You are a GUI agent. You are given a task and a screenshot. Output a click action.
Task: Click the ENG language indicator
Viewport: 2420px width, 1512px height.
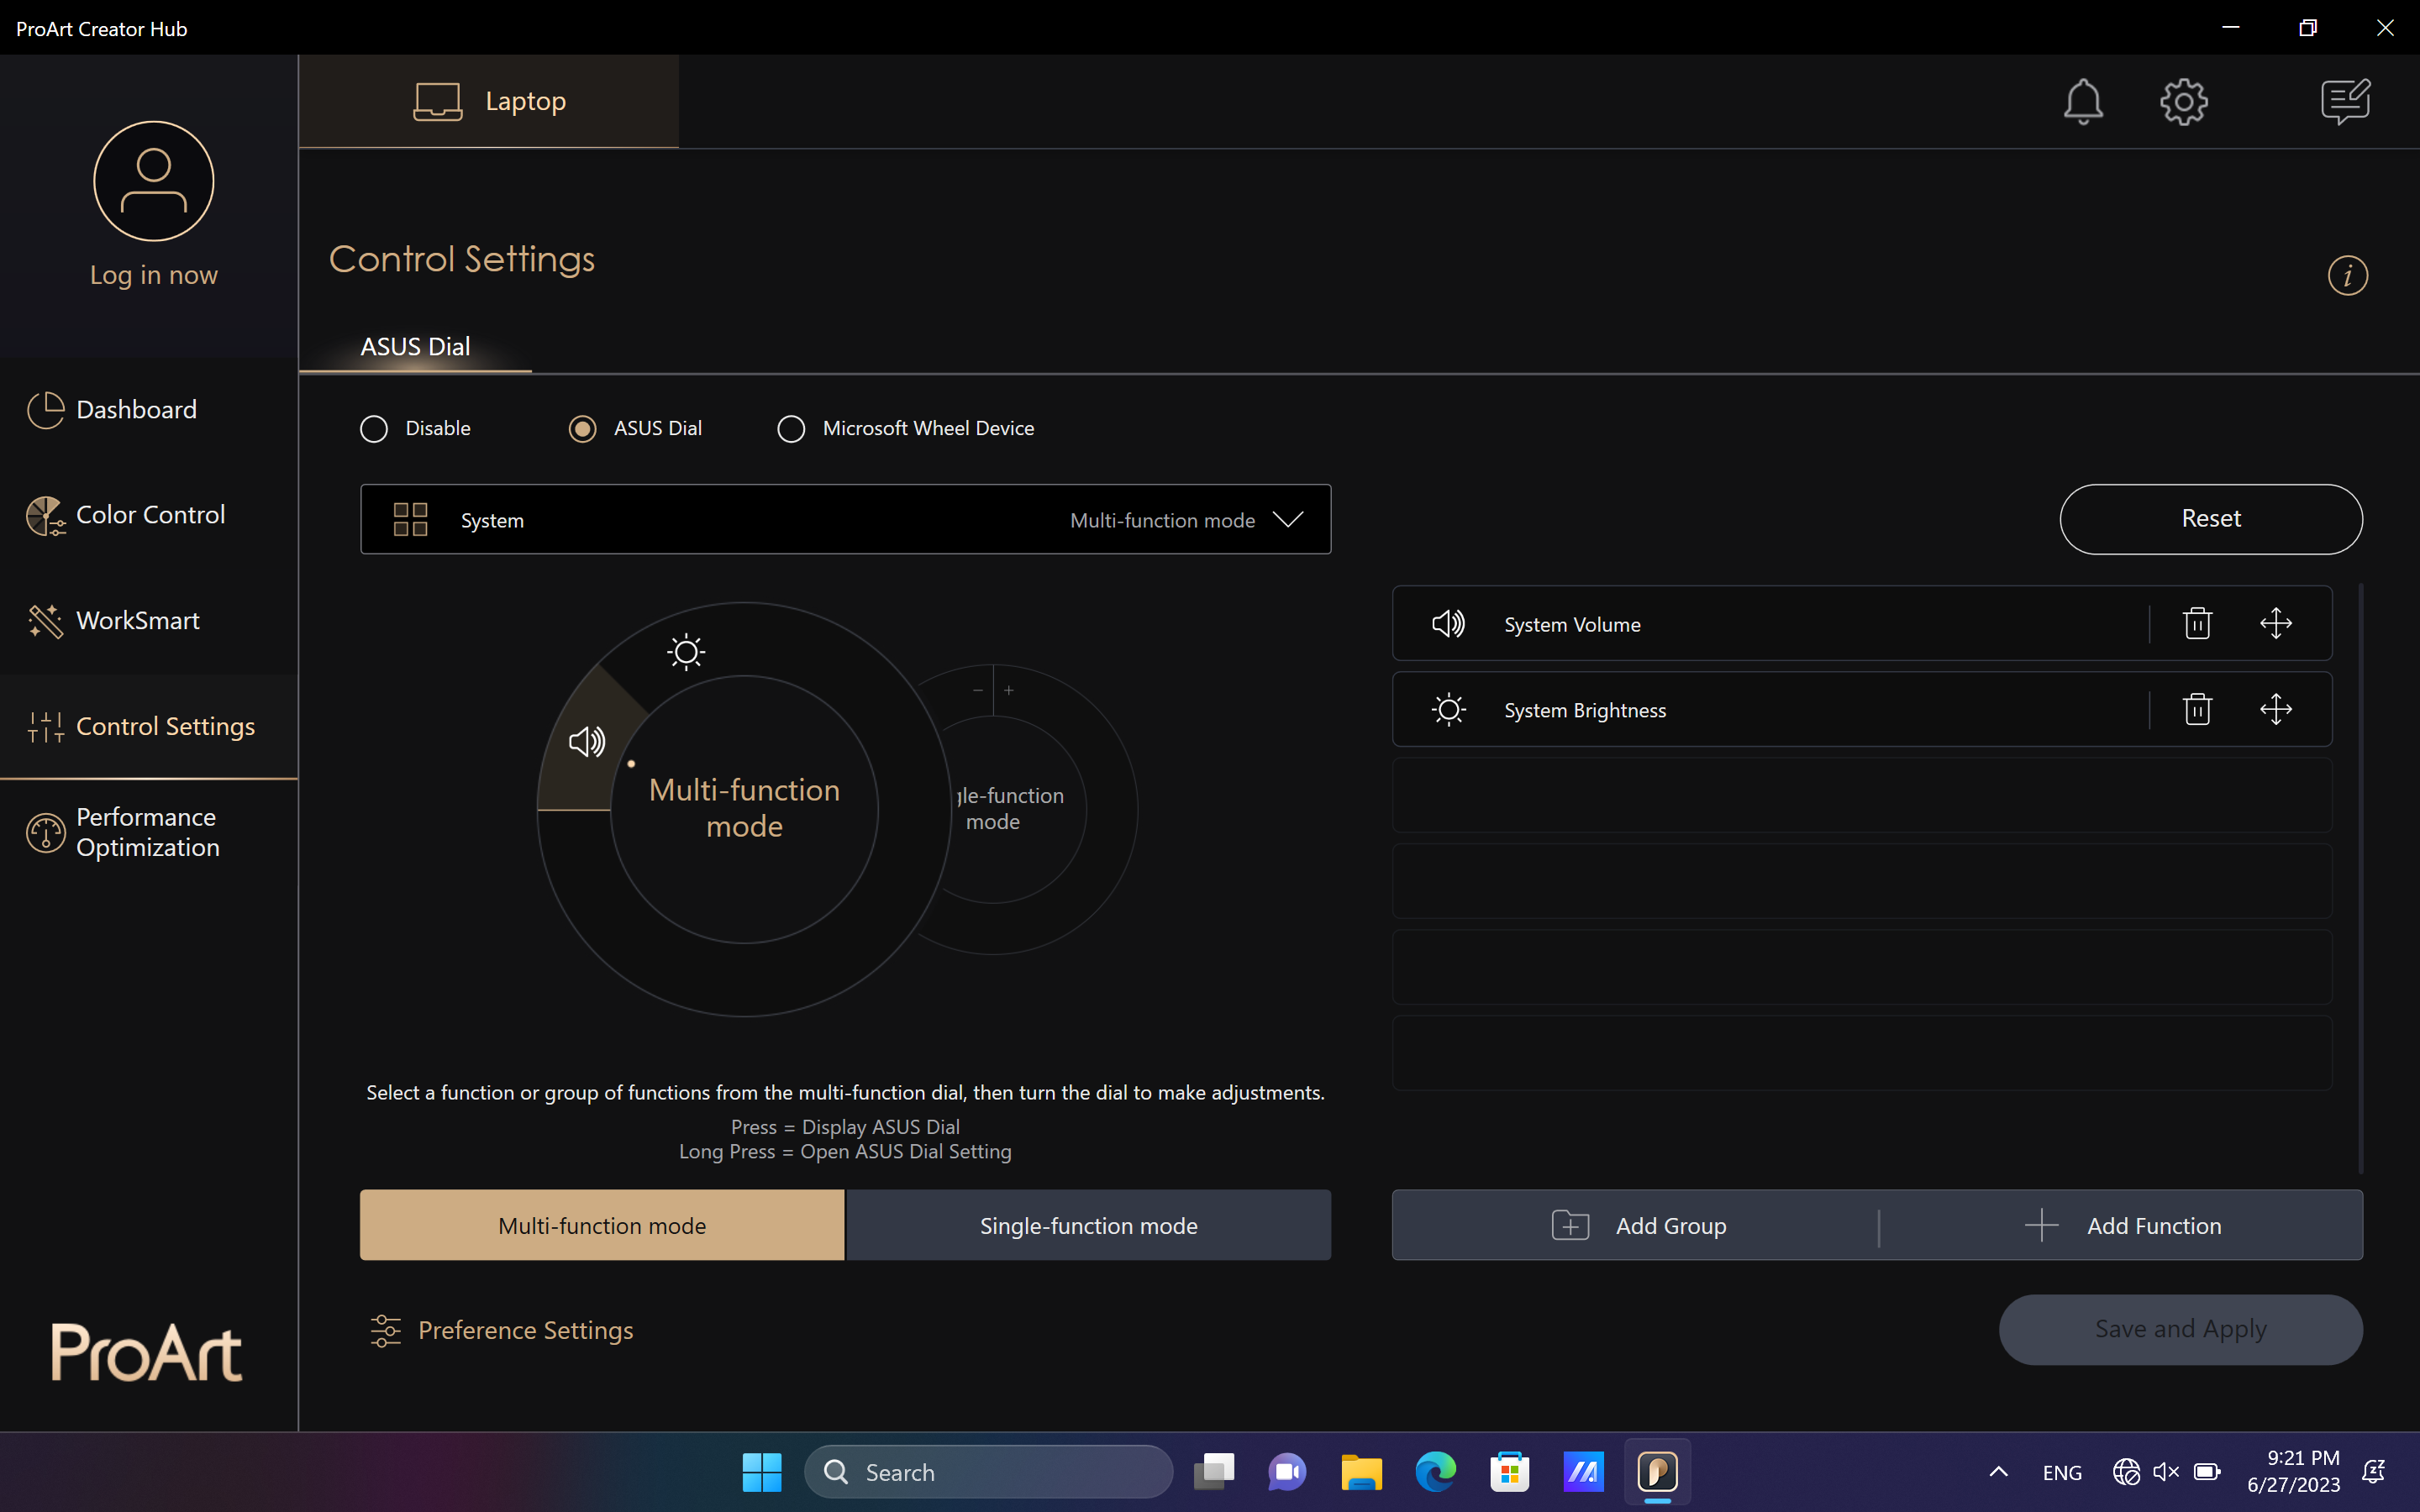(2062, 1472)
